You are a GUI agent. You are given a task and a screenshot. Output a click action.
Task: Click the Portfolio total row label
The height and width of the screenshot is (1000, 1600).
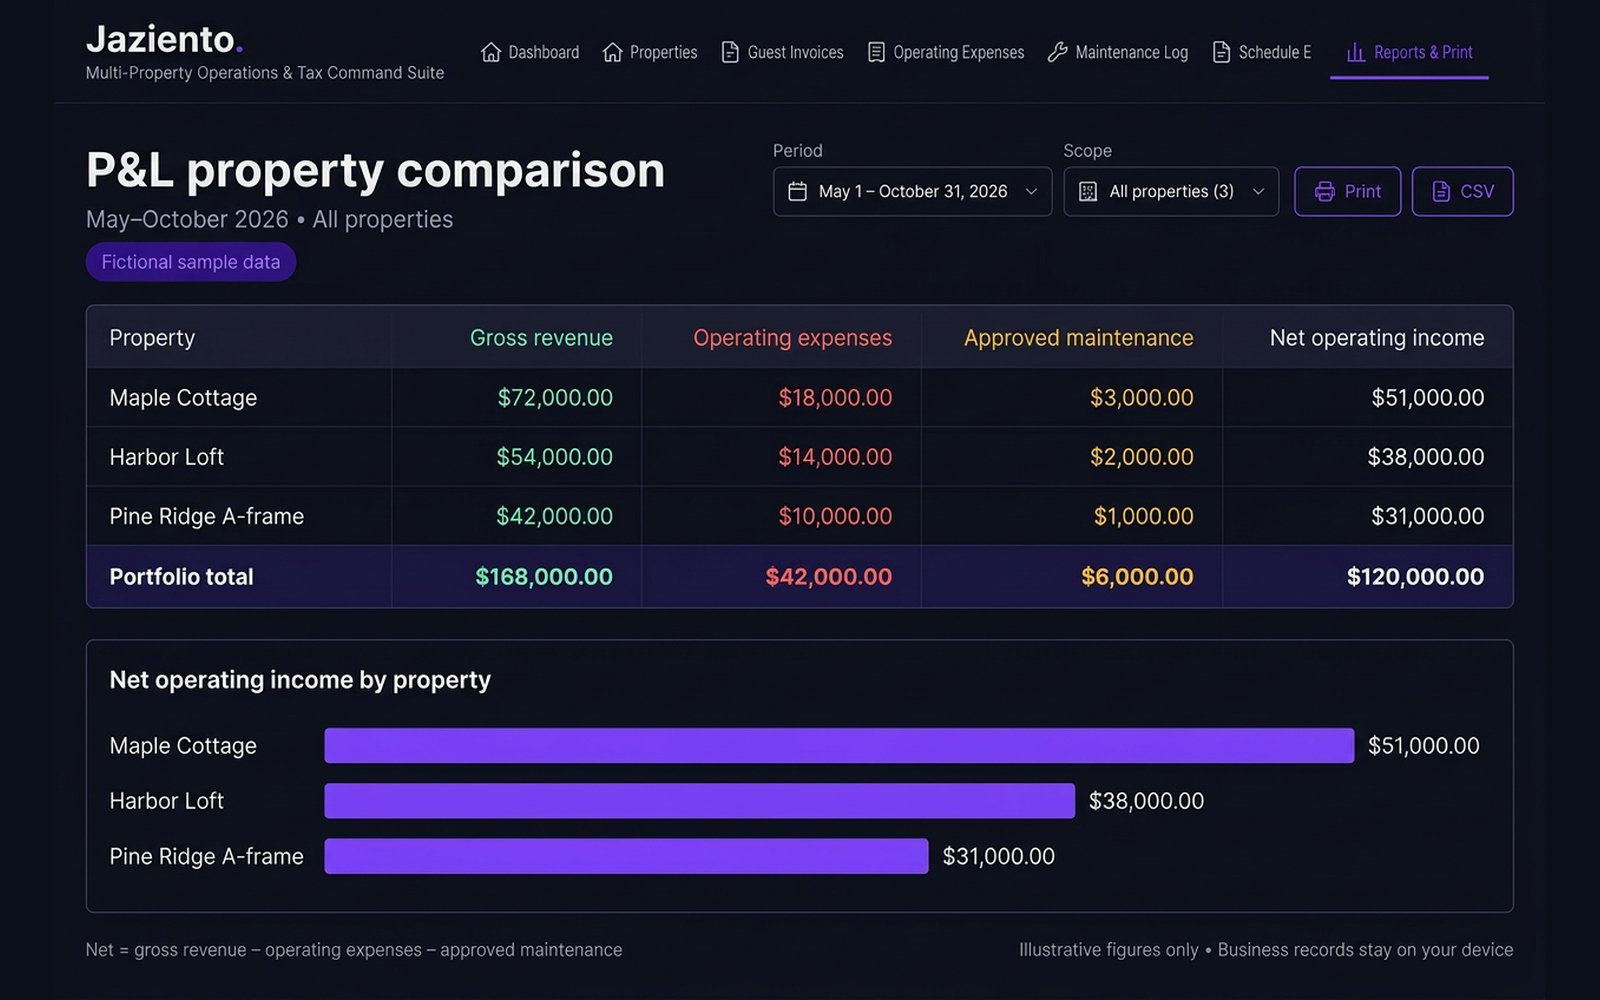(x=181, y=577)
